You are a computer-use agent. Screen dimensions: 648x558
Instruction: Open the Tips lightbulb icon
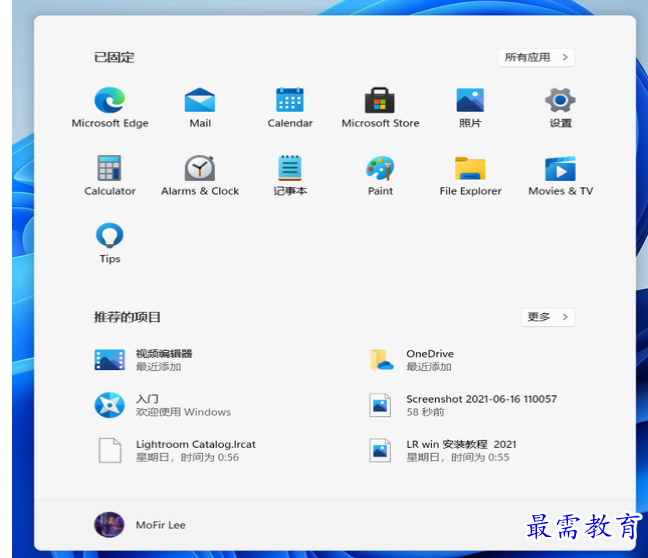point(110,236)
